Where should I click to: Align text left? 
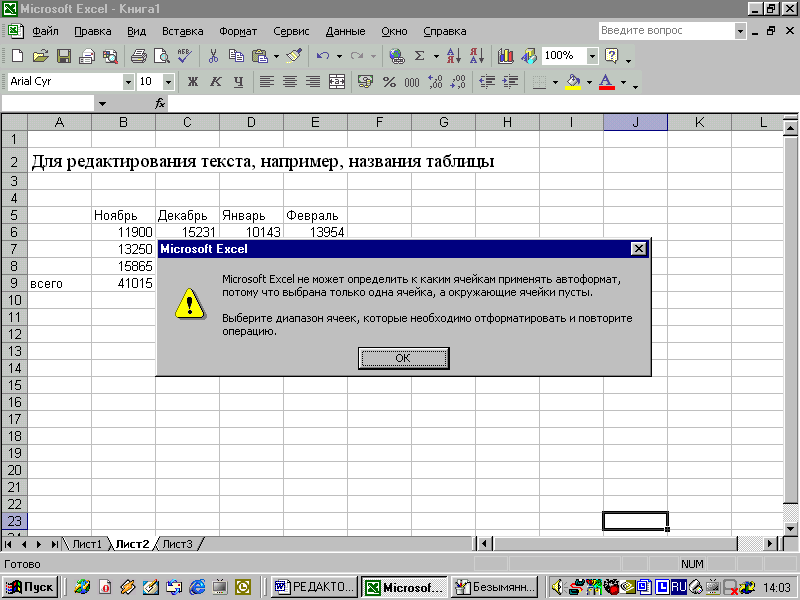click(x=267, y=81)
